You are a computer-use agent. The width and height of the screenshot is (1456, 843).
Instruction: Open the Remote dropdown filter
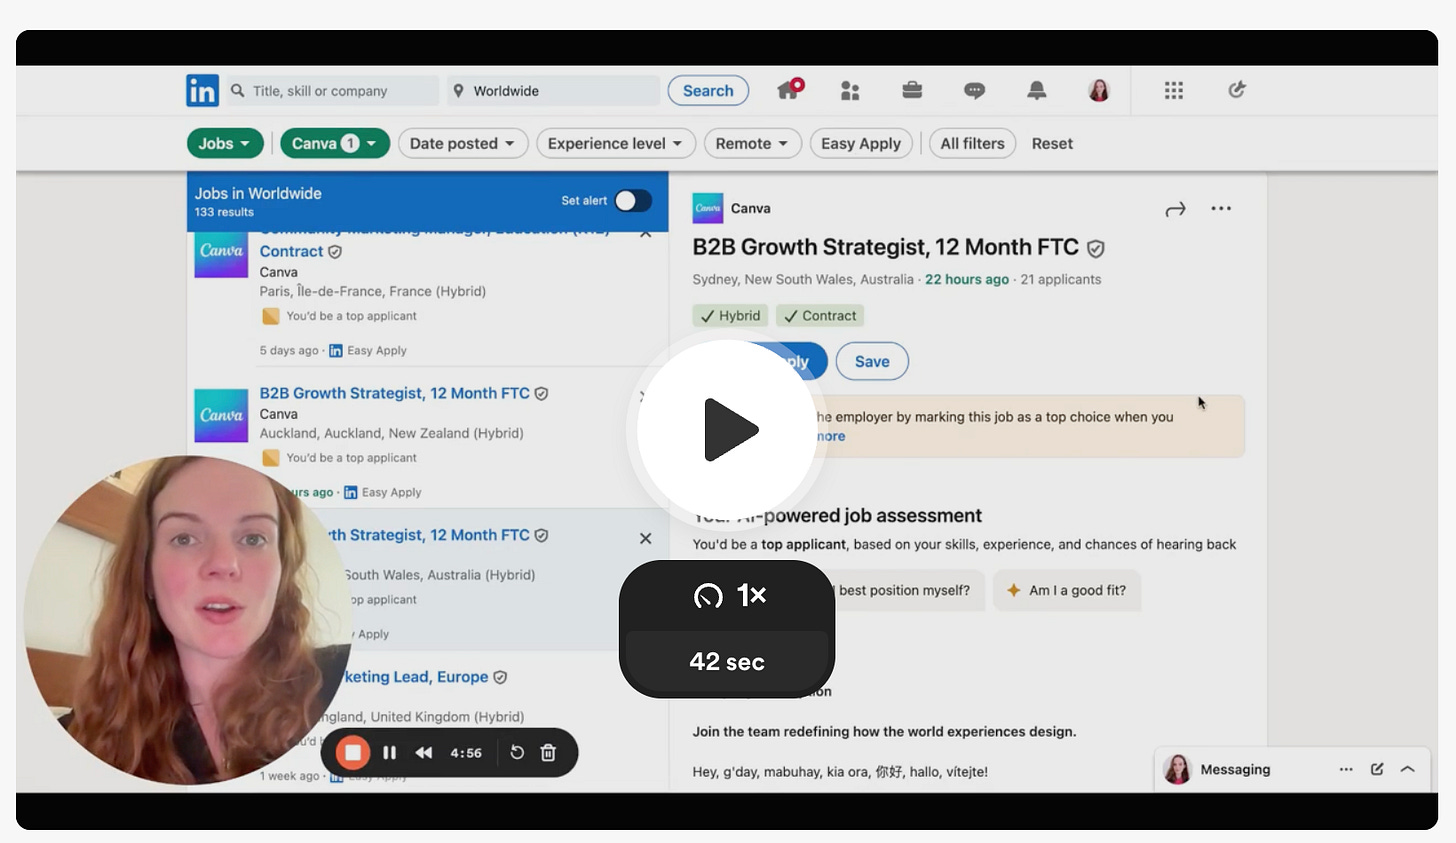[752, 143]
